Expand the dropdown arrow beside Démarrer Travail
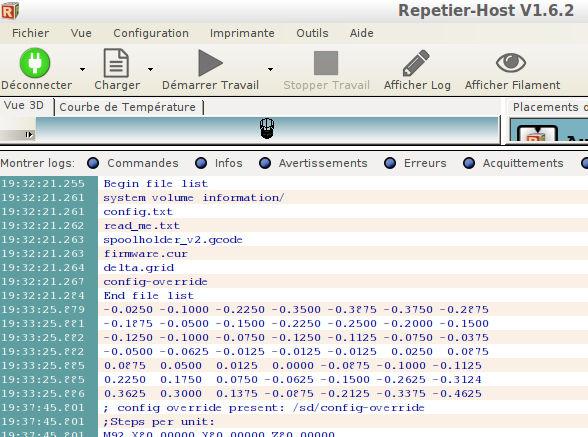The image size is (588, 437). coord(270,69)
